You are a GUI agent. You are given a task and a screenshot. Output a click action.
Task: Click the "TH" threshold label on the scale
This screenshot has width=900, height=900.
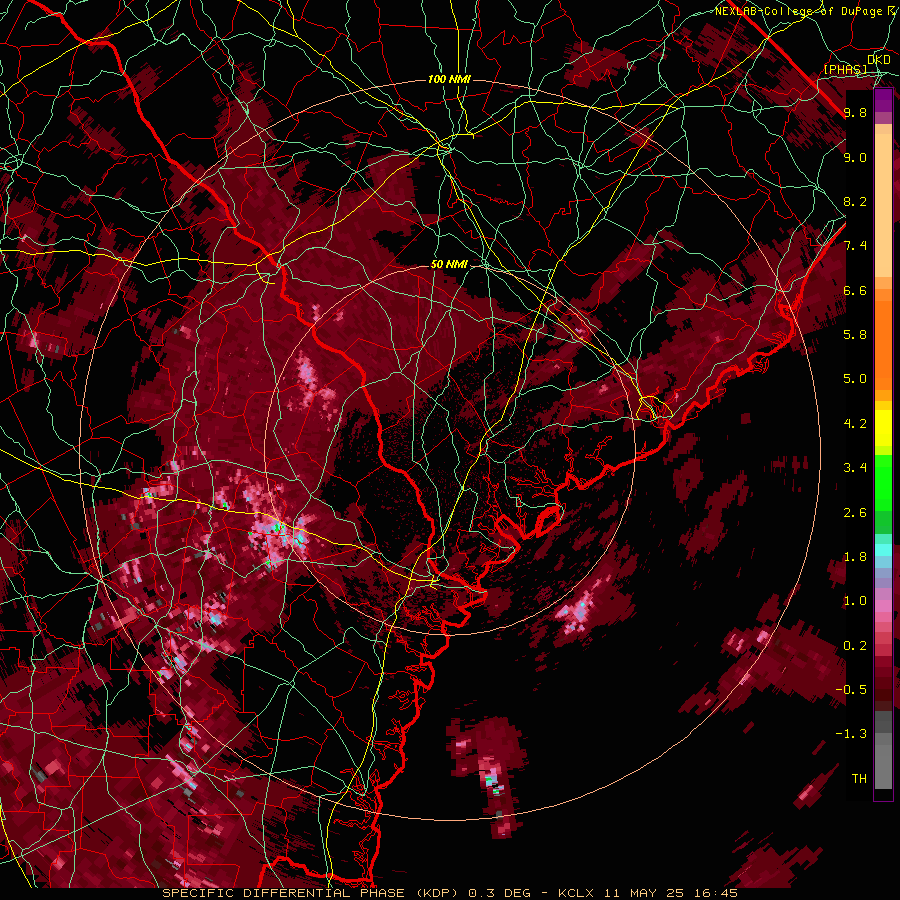point(859,779)
